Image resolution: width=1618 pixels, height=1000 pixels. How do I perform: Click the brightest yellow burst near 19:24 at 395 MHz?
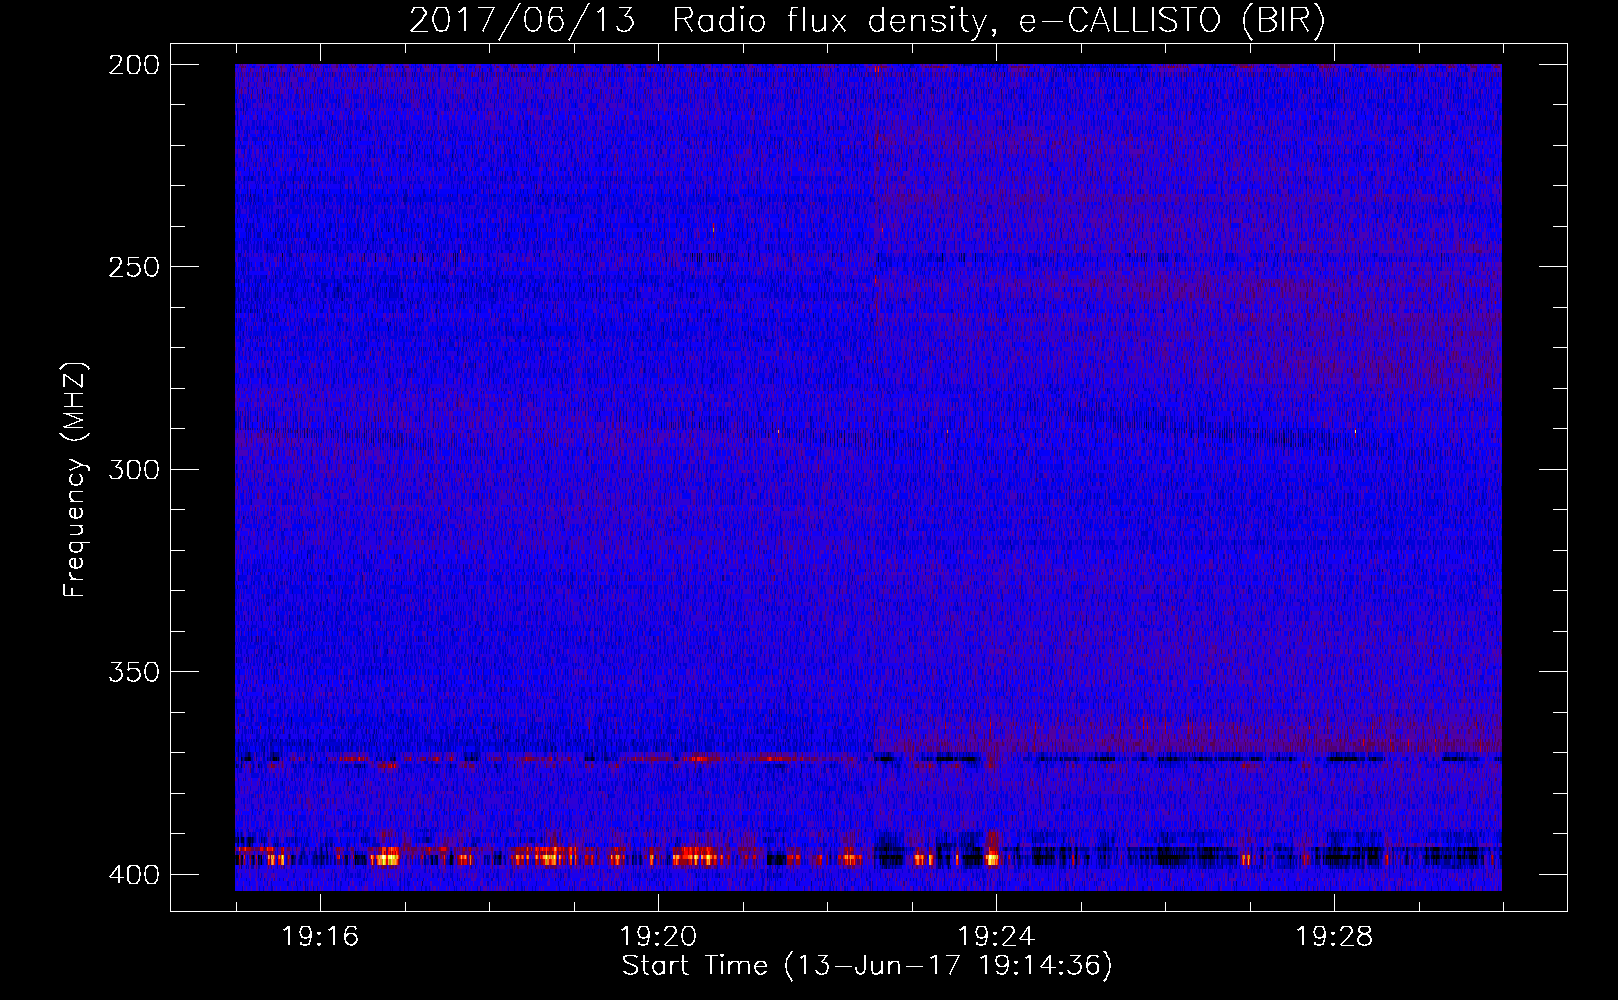pyautogui.click(x=992, y=857)
